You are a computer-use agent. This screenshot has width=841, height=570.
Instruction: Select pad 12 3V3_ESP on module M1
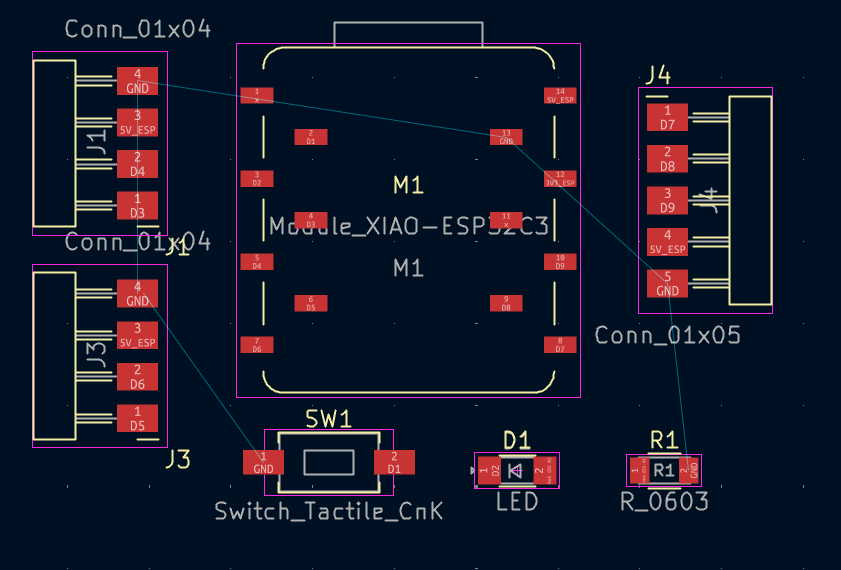click(x=560, y=179)
